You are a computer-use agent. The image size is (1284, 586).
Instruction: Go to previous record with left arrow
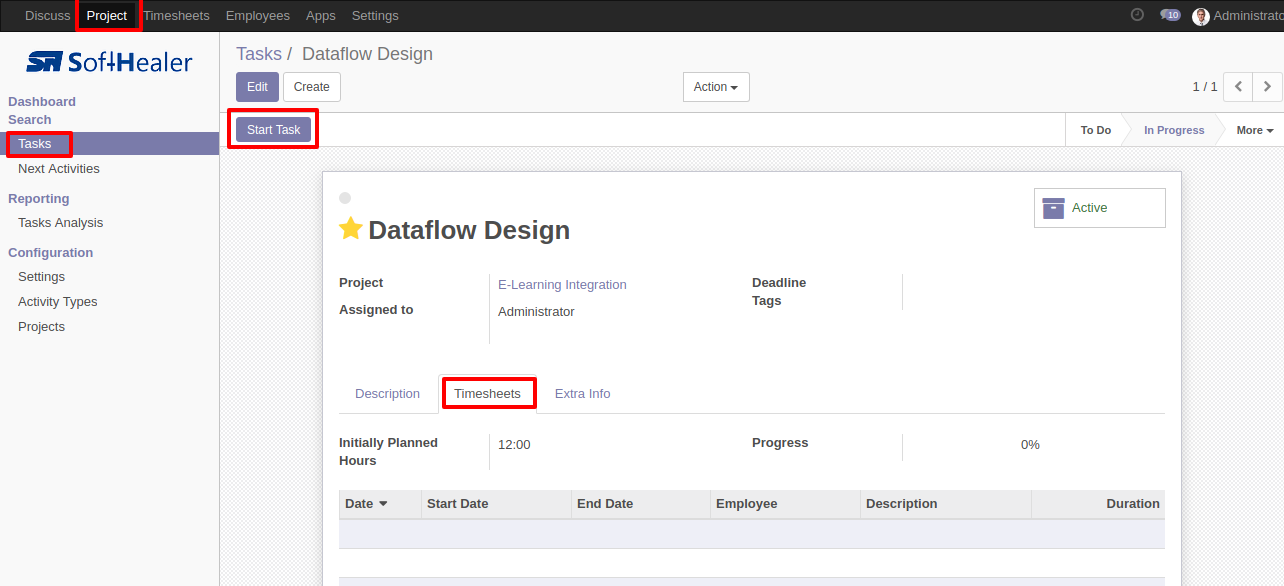[x=1238, y=87]
